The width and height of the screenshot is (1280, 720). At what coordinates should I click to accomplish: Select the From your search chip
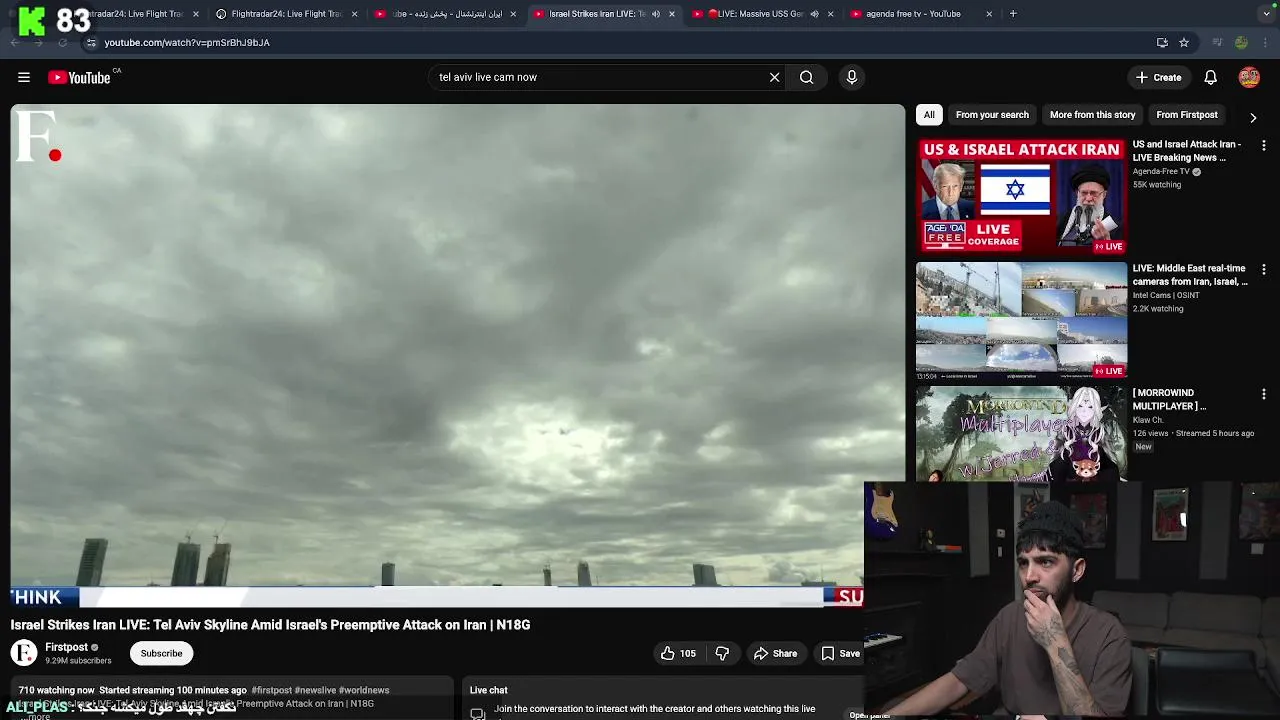coord(992,115)
